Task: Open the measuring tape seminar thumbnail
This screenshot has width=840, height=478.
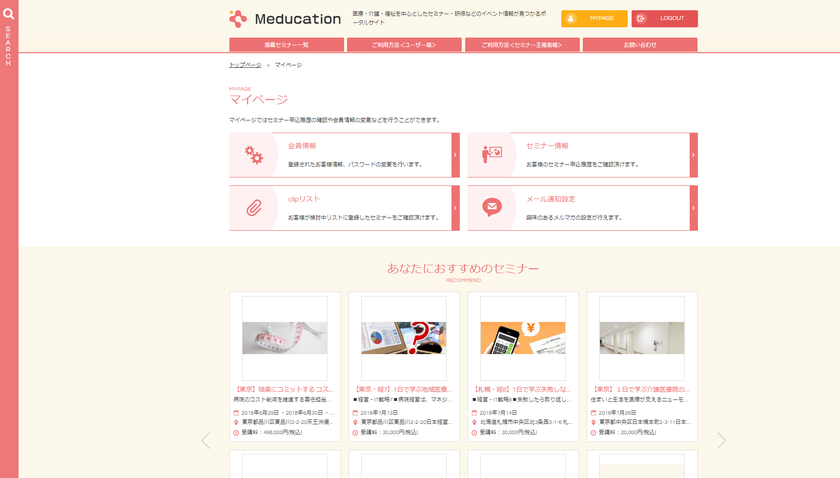Action: 285,338
